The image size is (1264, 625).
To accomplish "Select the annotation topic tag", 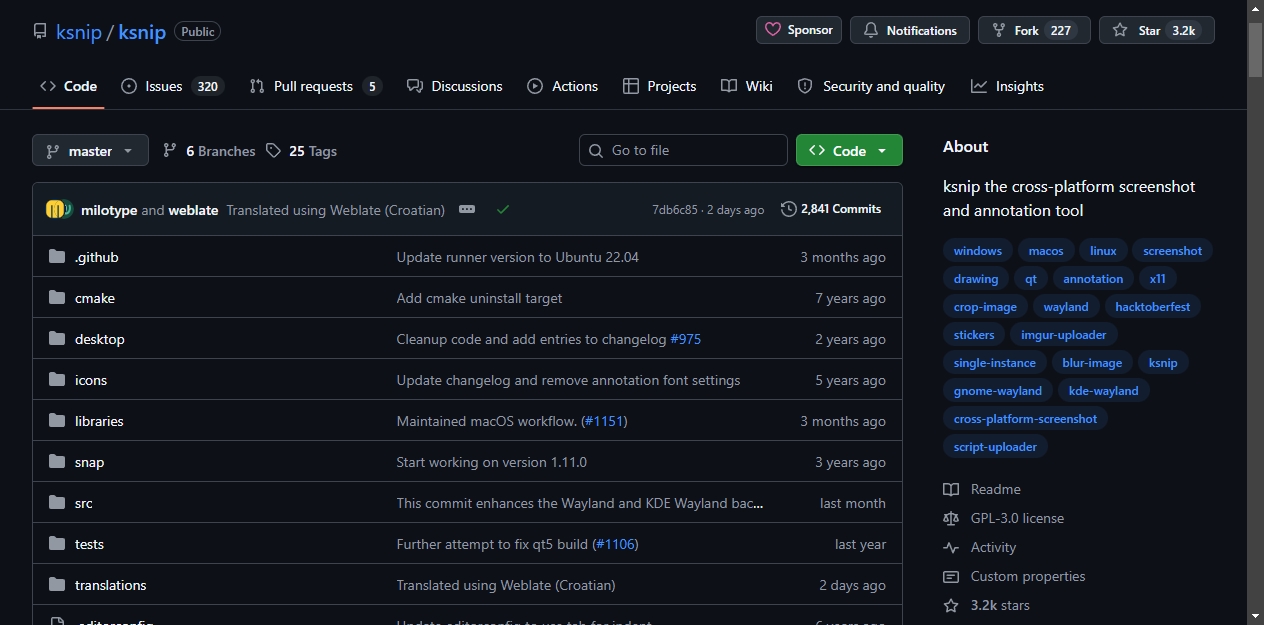I will point(1093,279).
